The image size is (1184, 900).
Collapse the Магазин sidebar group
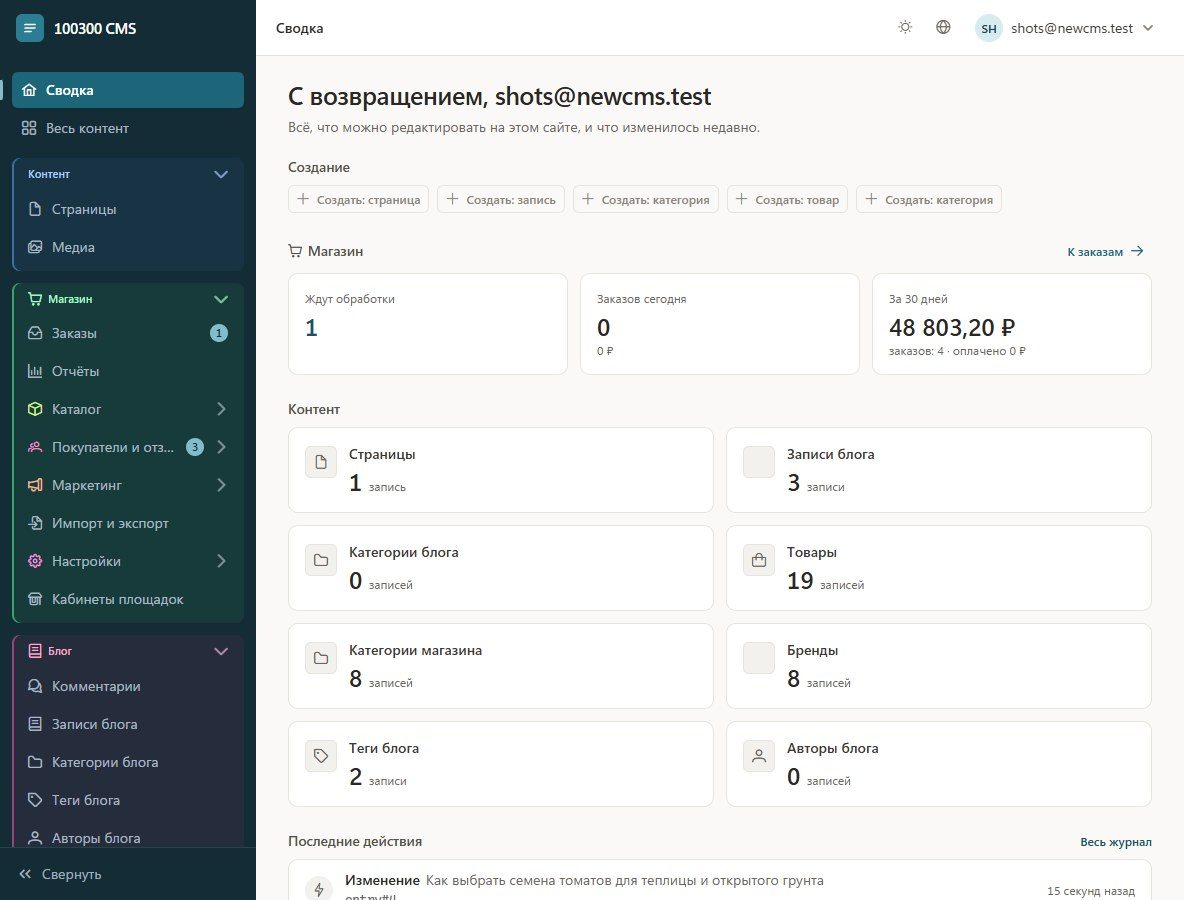(220, 299)
